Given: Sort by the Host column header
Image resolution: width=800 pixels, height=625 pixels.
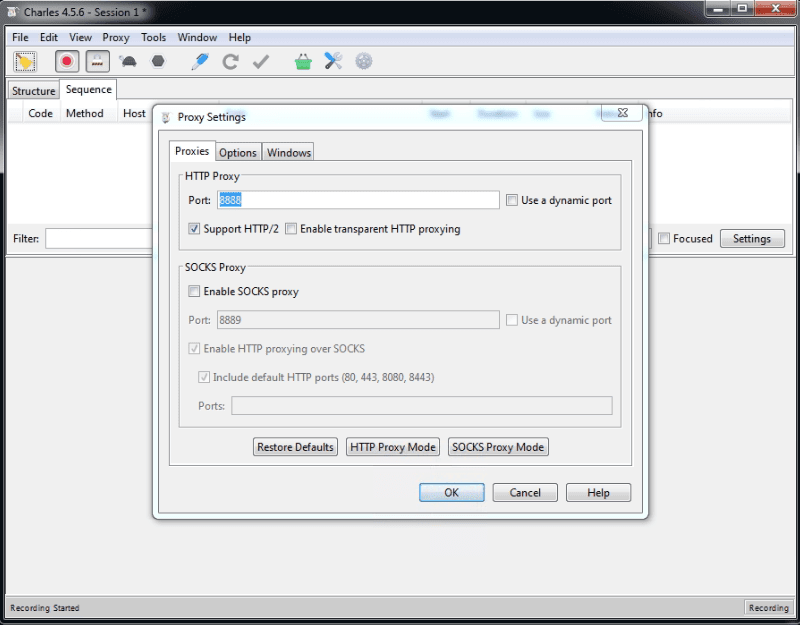Looking at the screenshot, I should point(134,113).
